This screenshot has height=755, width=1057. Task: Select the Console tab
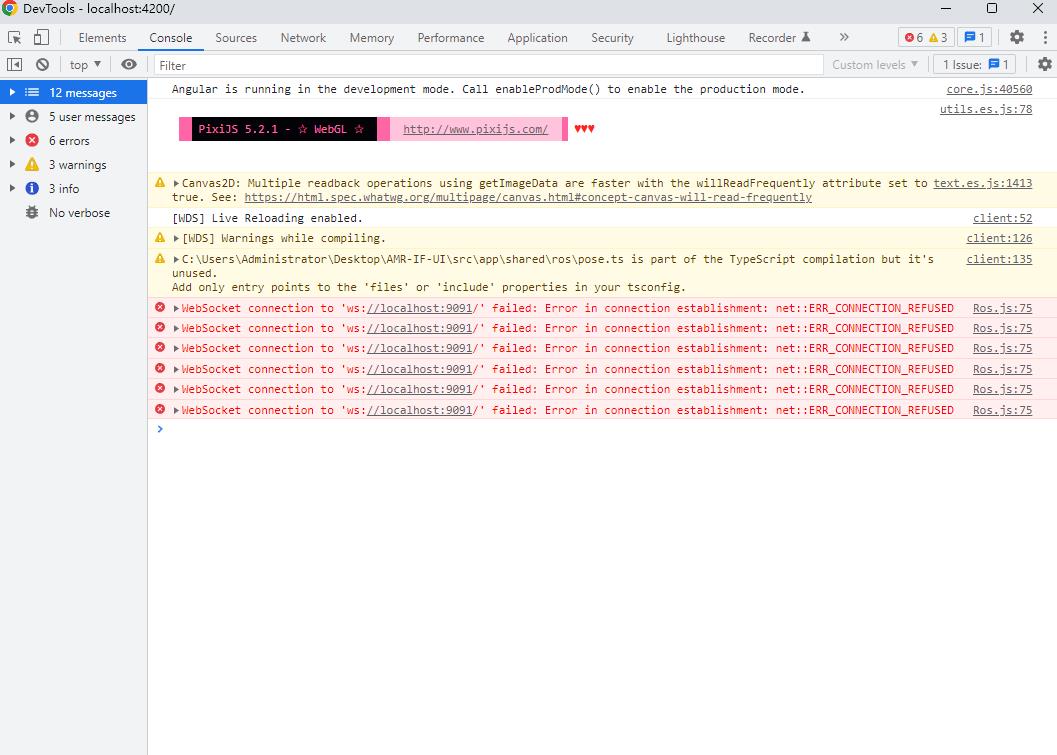171,38
